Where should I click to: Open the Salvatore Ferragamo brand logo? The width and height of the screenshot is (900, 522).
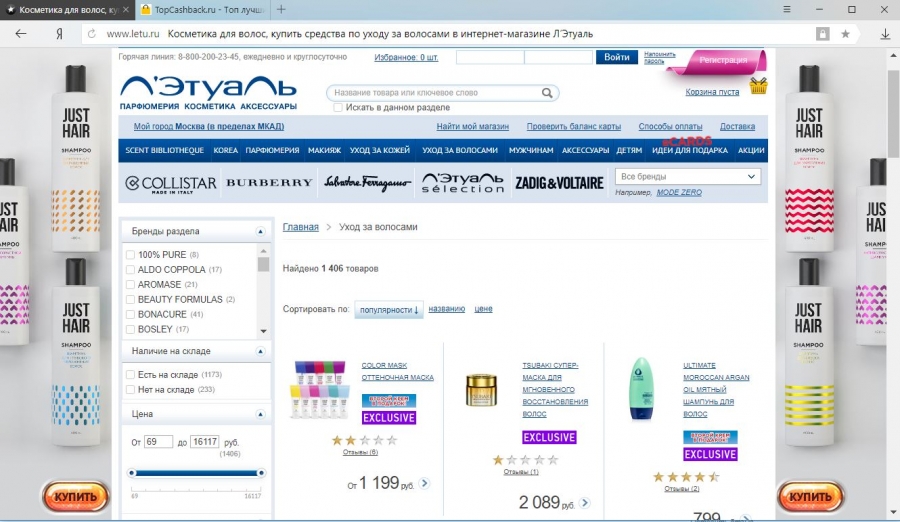[x=367, y=183]
